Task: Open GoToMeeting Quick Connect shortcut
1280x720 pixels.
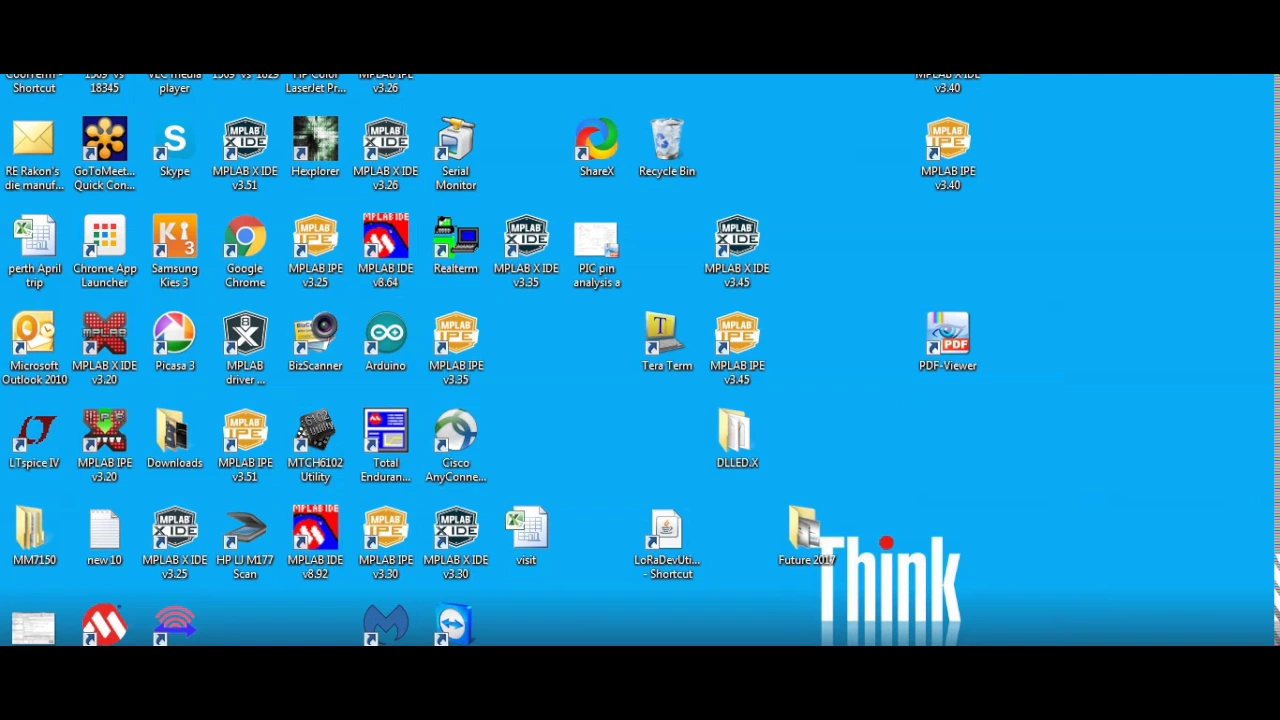Action: coord(104,155)
